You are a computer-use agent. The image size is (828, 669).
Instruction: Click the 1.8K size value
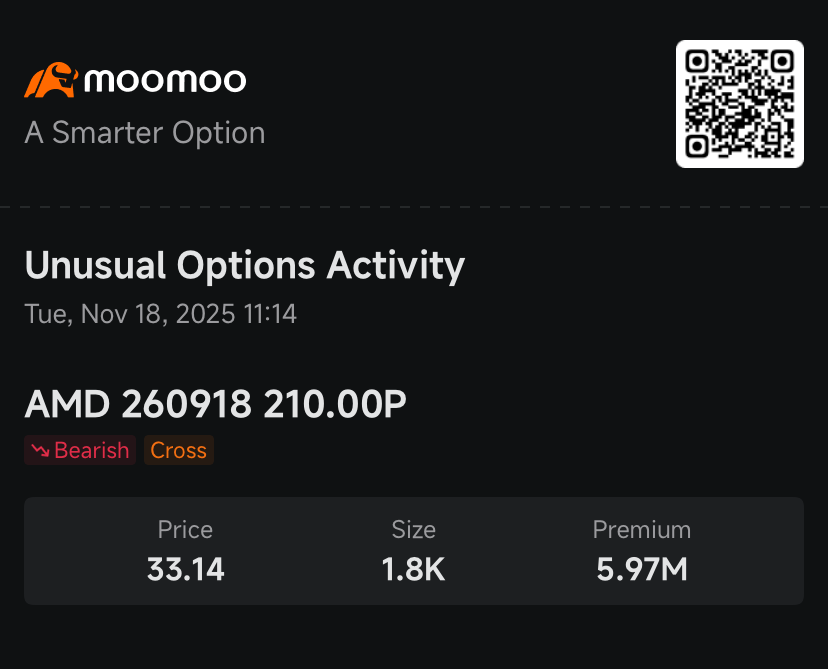(x=413, y=569)
